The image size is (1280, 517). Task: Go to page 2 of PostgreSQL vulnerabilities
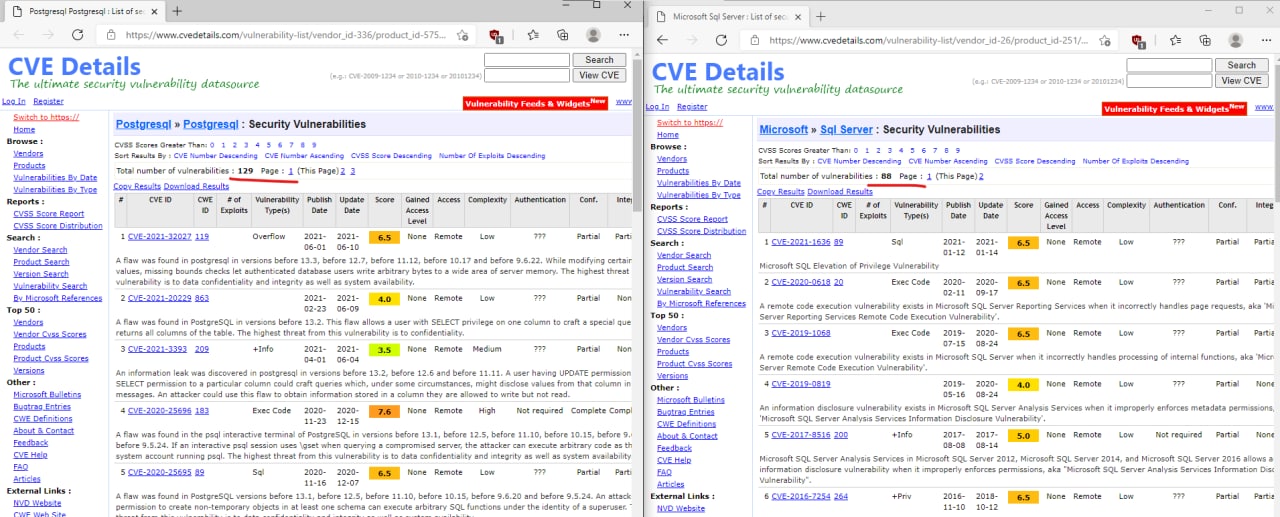point(343,171)
